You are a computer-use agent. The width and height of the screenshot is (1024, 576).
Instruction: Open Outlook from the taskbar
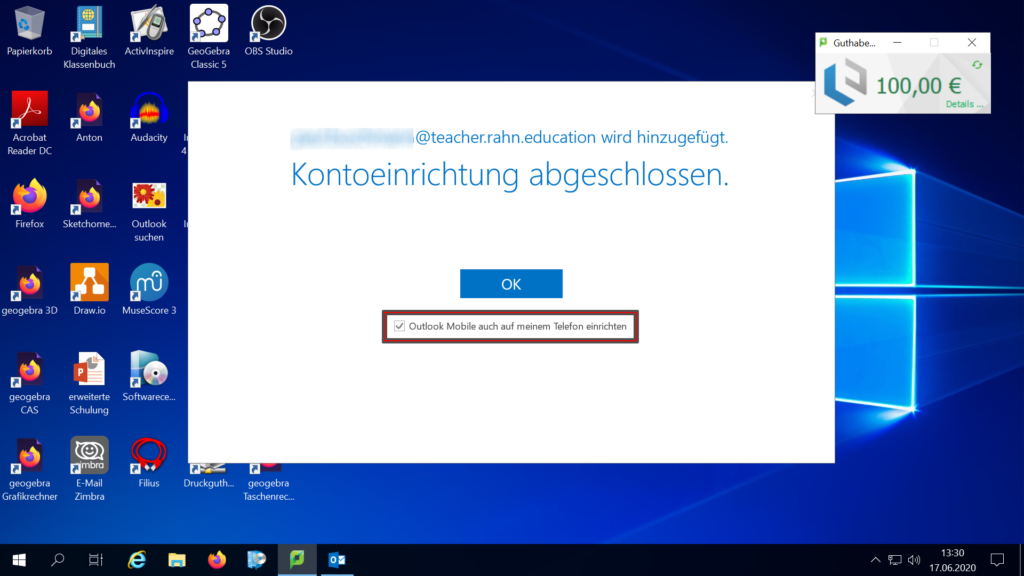coord(337,560)
